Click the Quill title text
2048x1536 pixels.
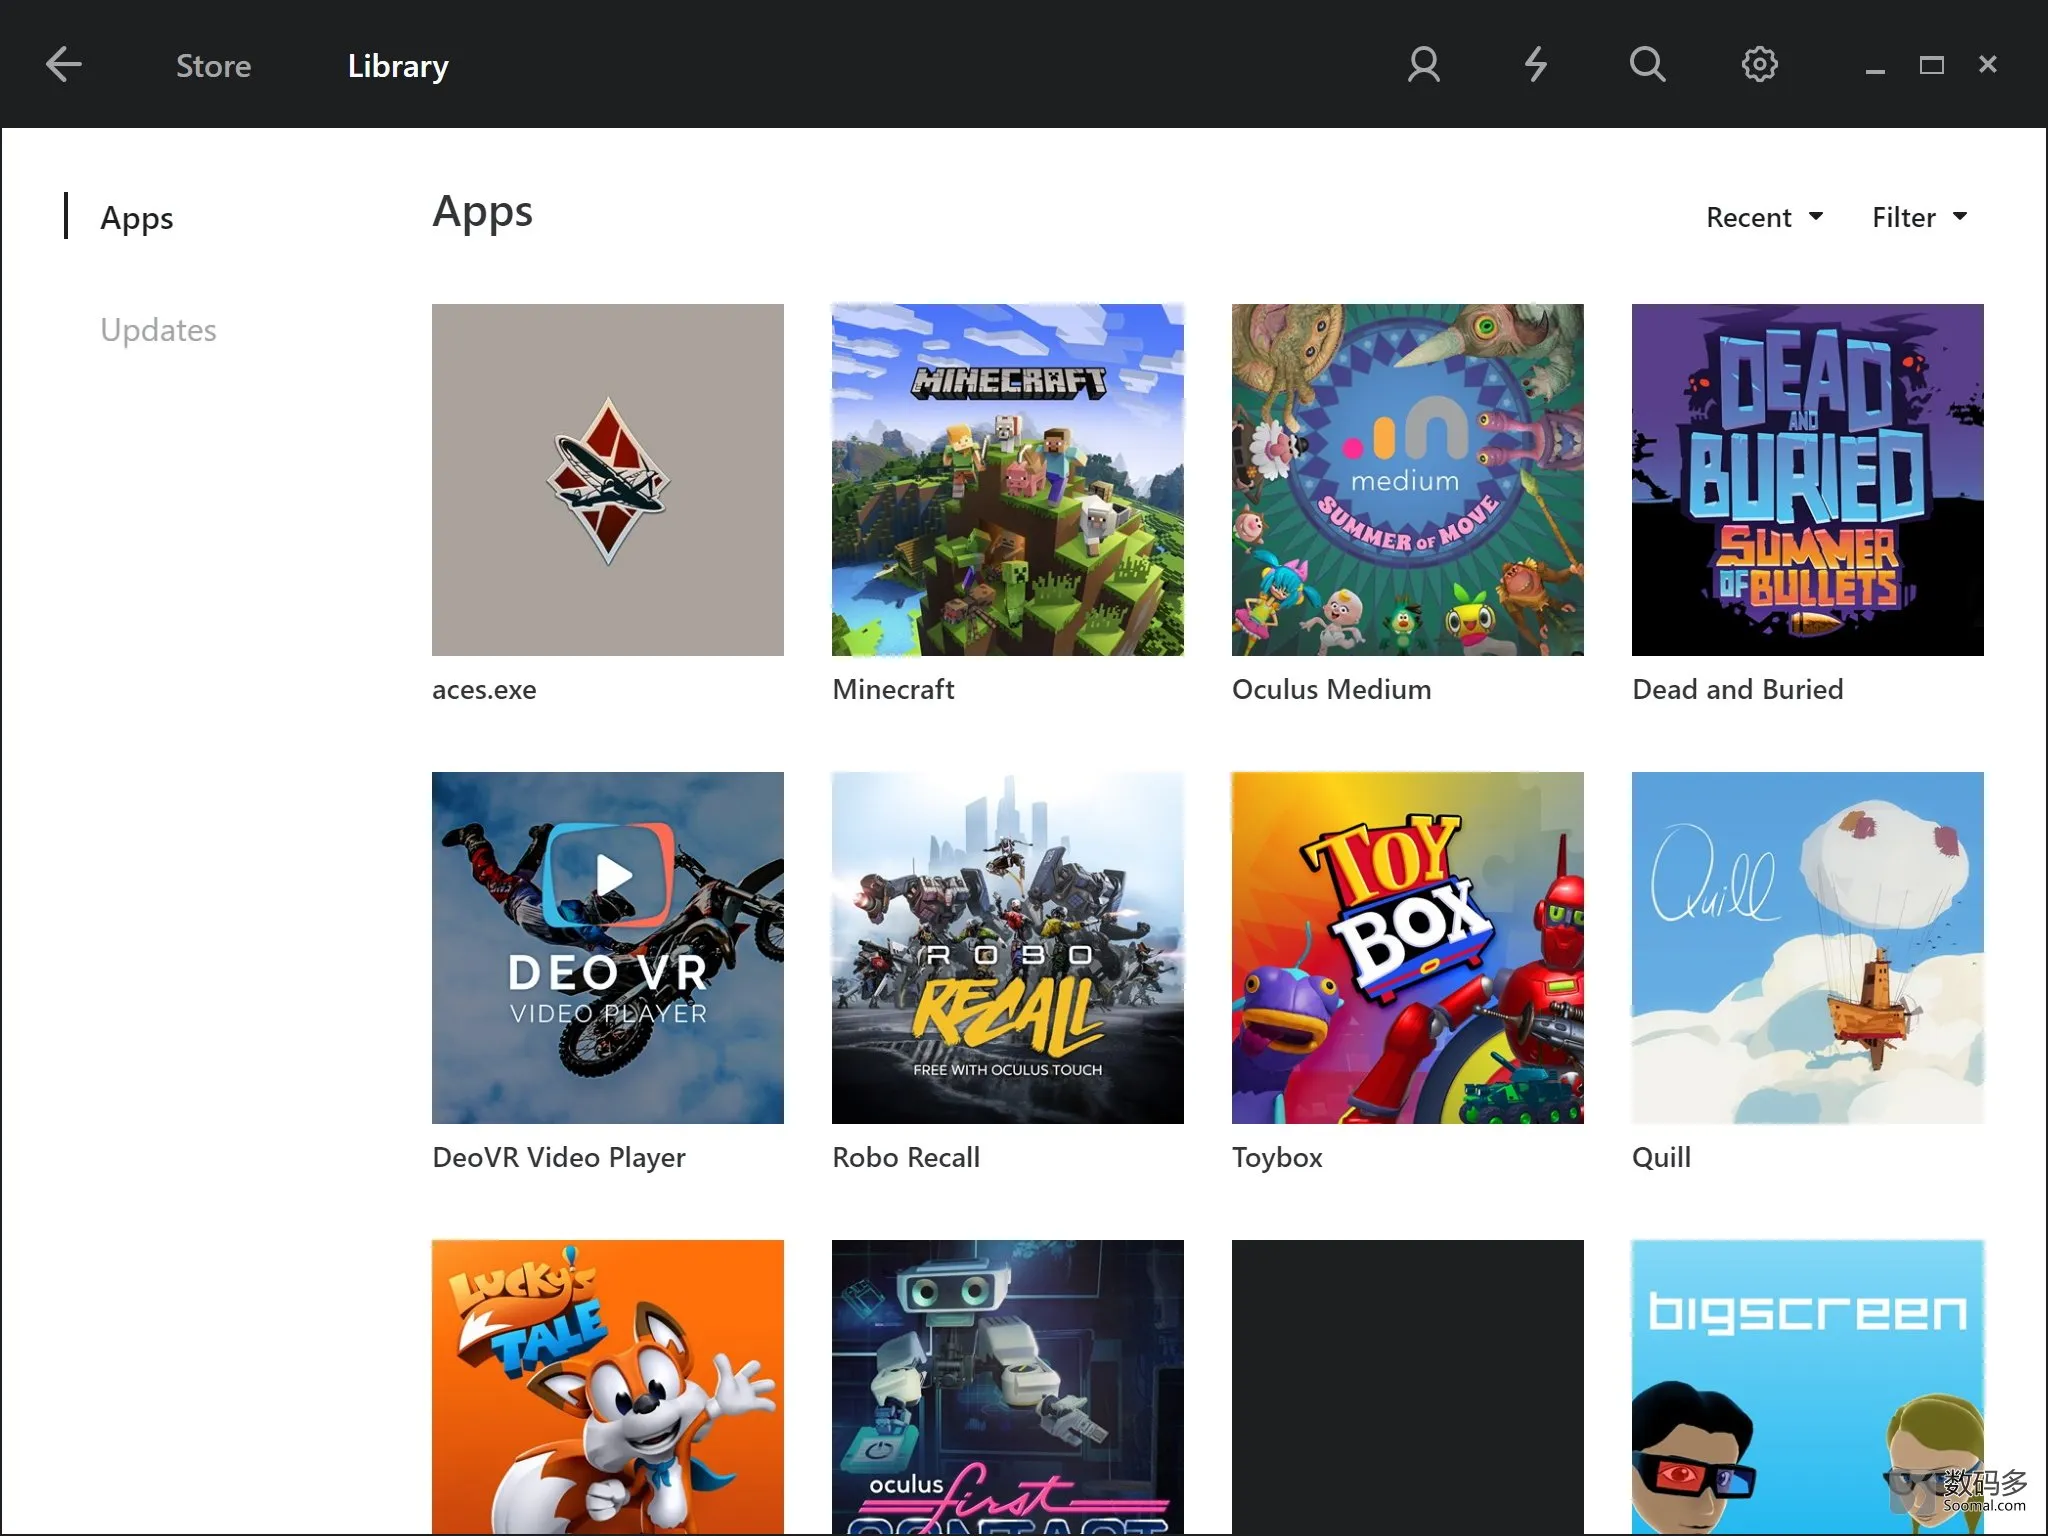[1661, 1158]
